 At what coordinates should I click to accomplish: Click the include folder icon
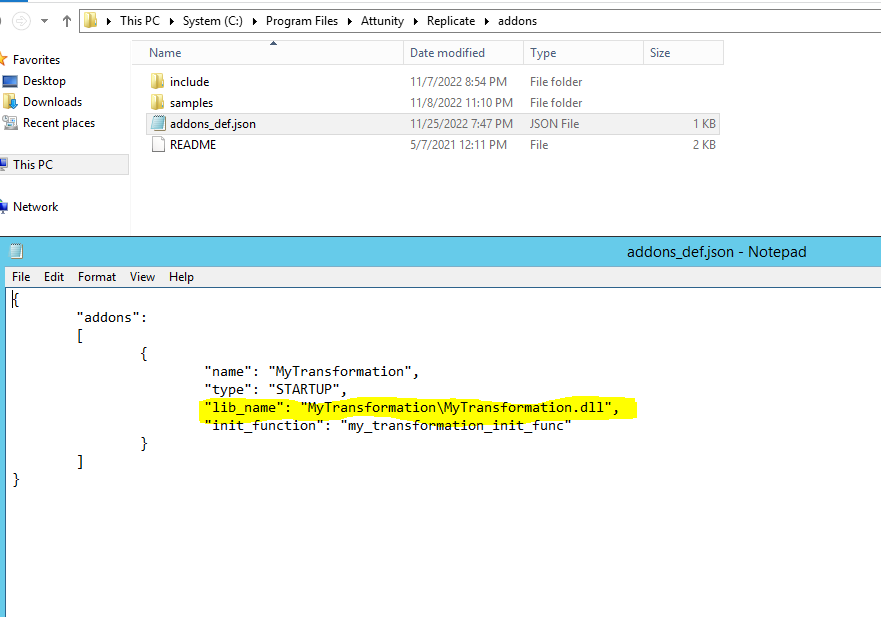157,82
